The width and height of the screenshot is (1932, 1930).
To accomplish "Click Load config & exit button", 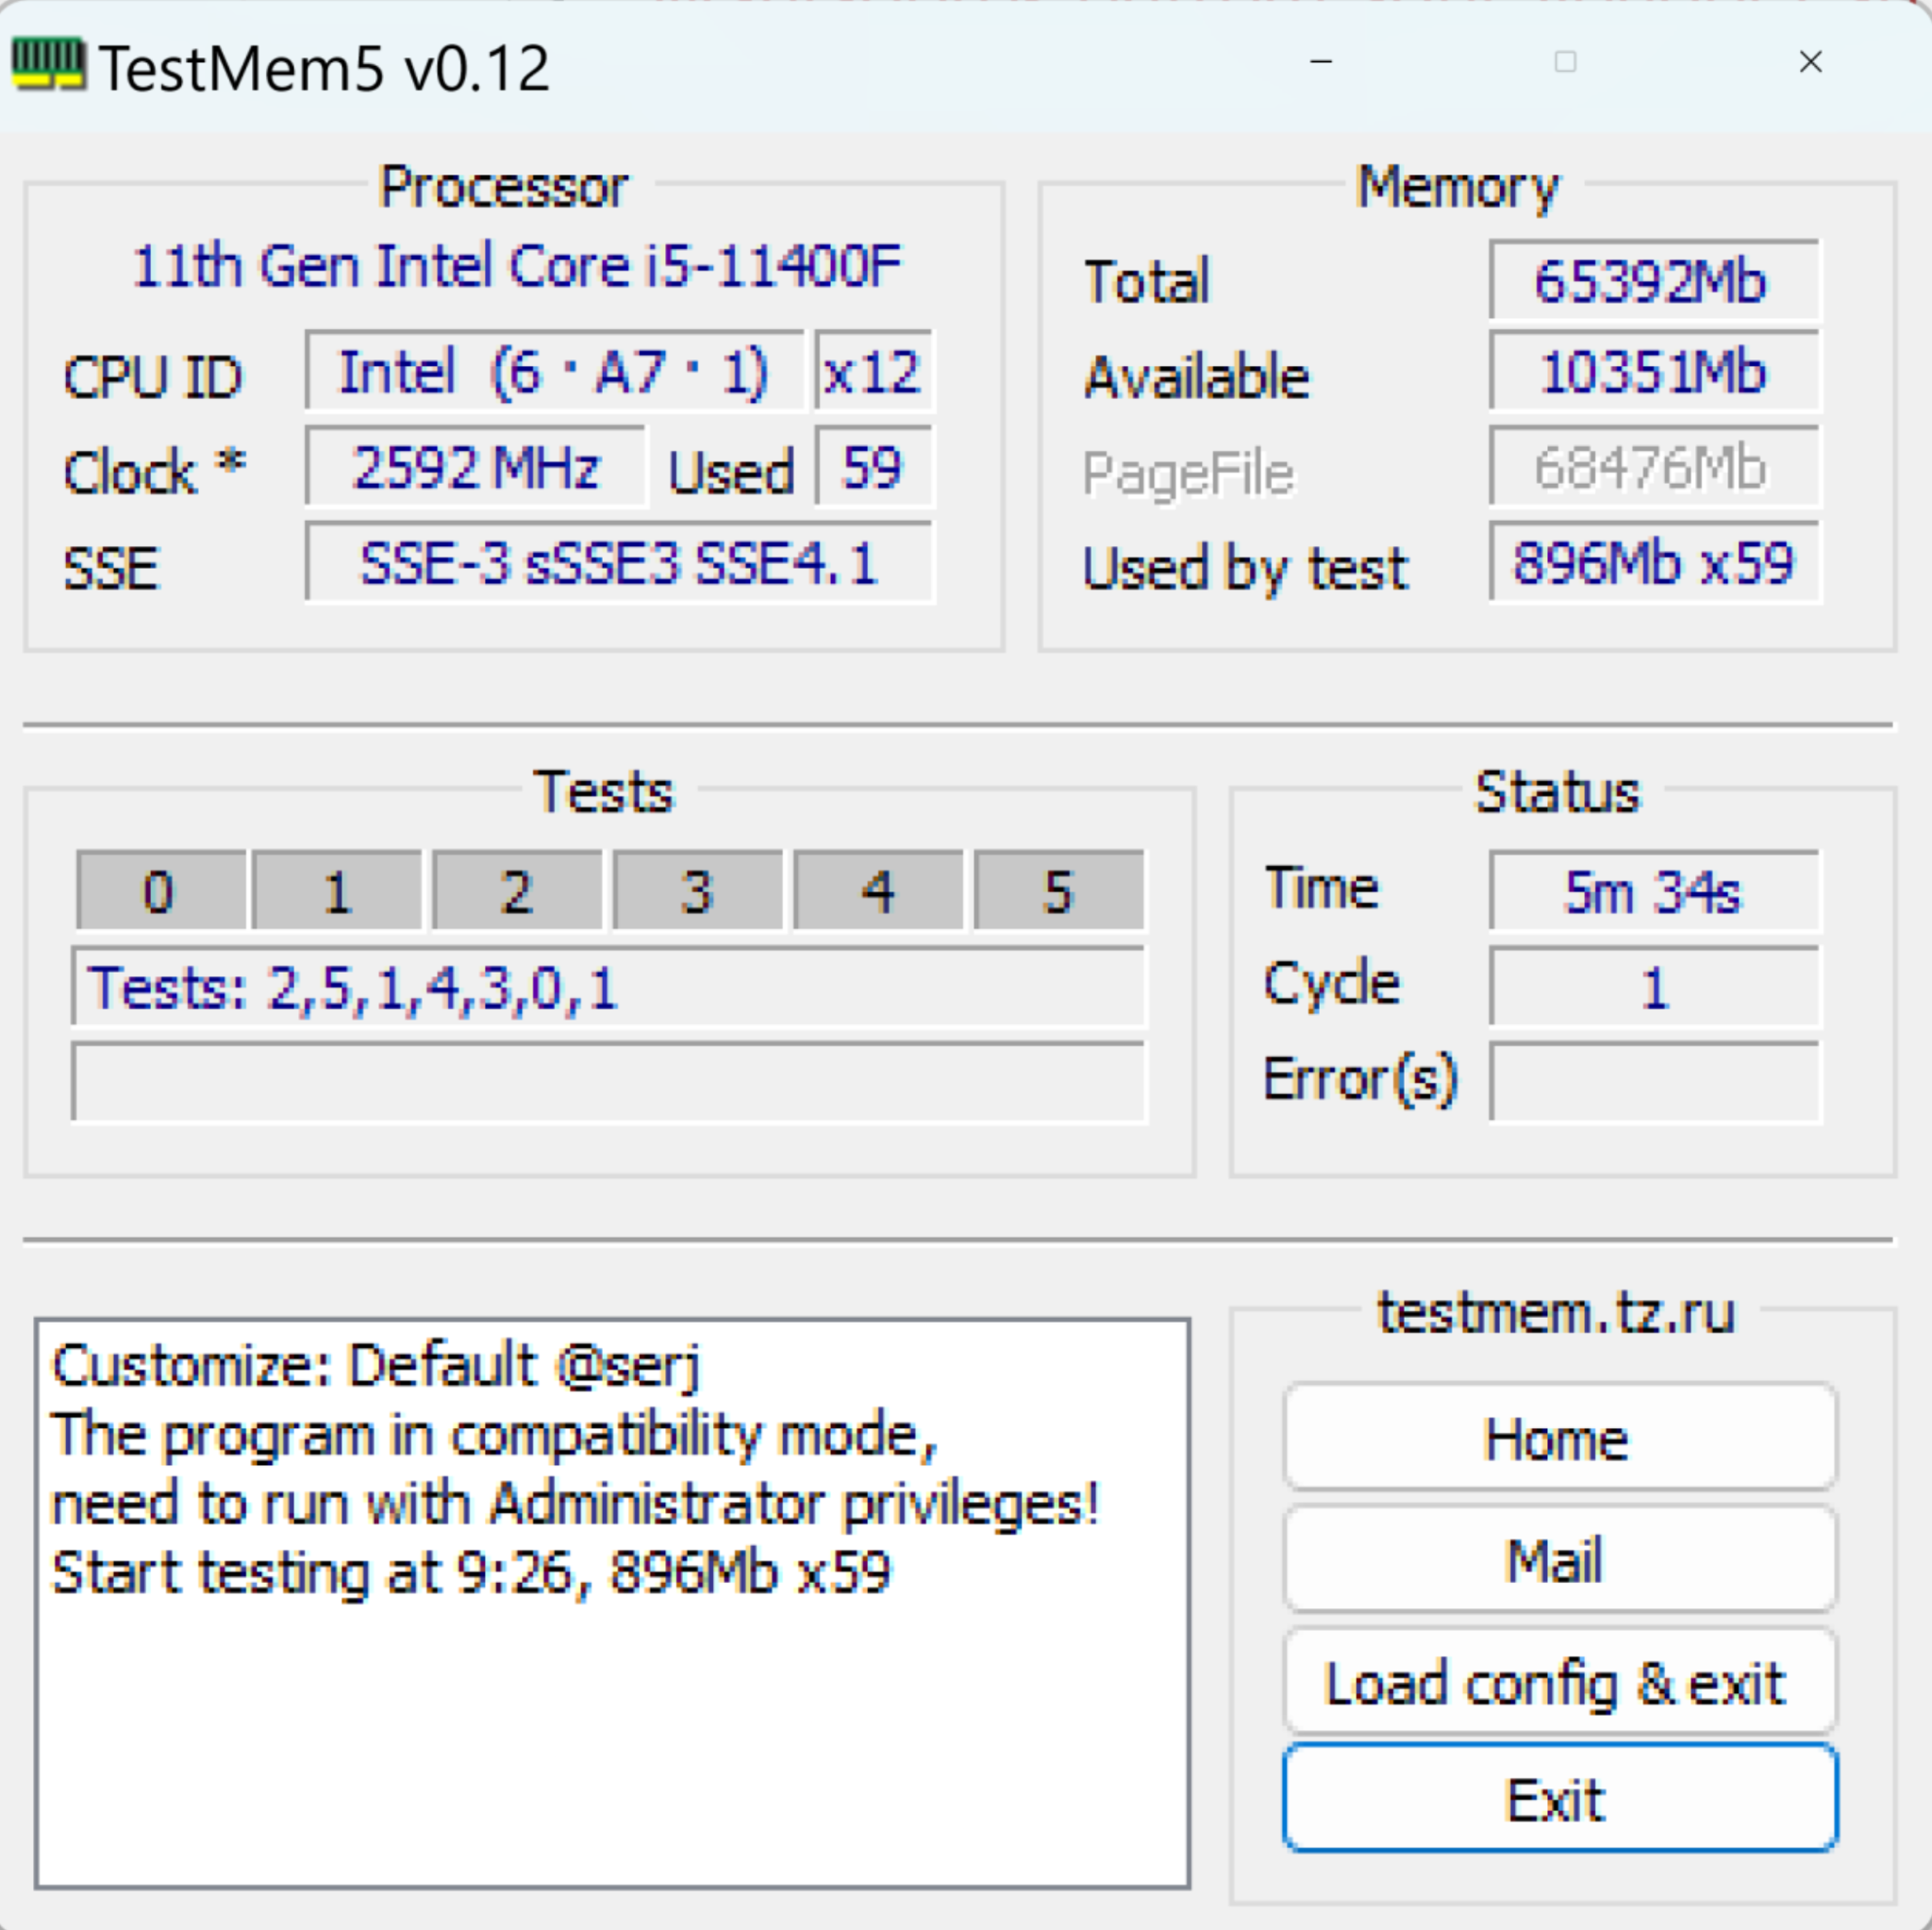I will click(1560, 1681).
